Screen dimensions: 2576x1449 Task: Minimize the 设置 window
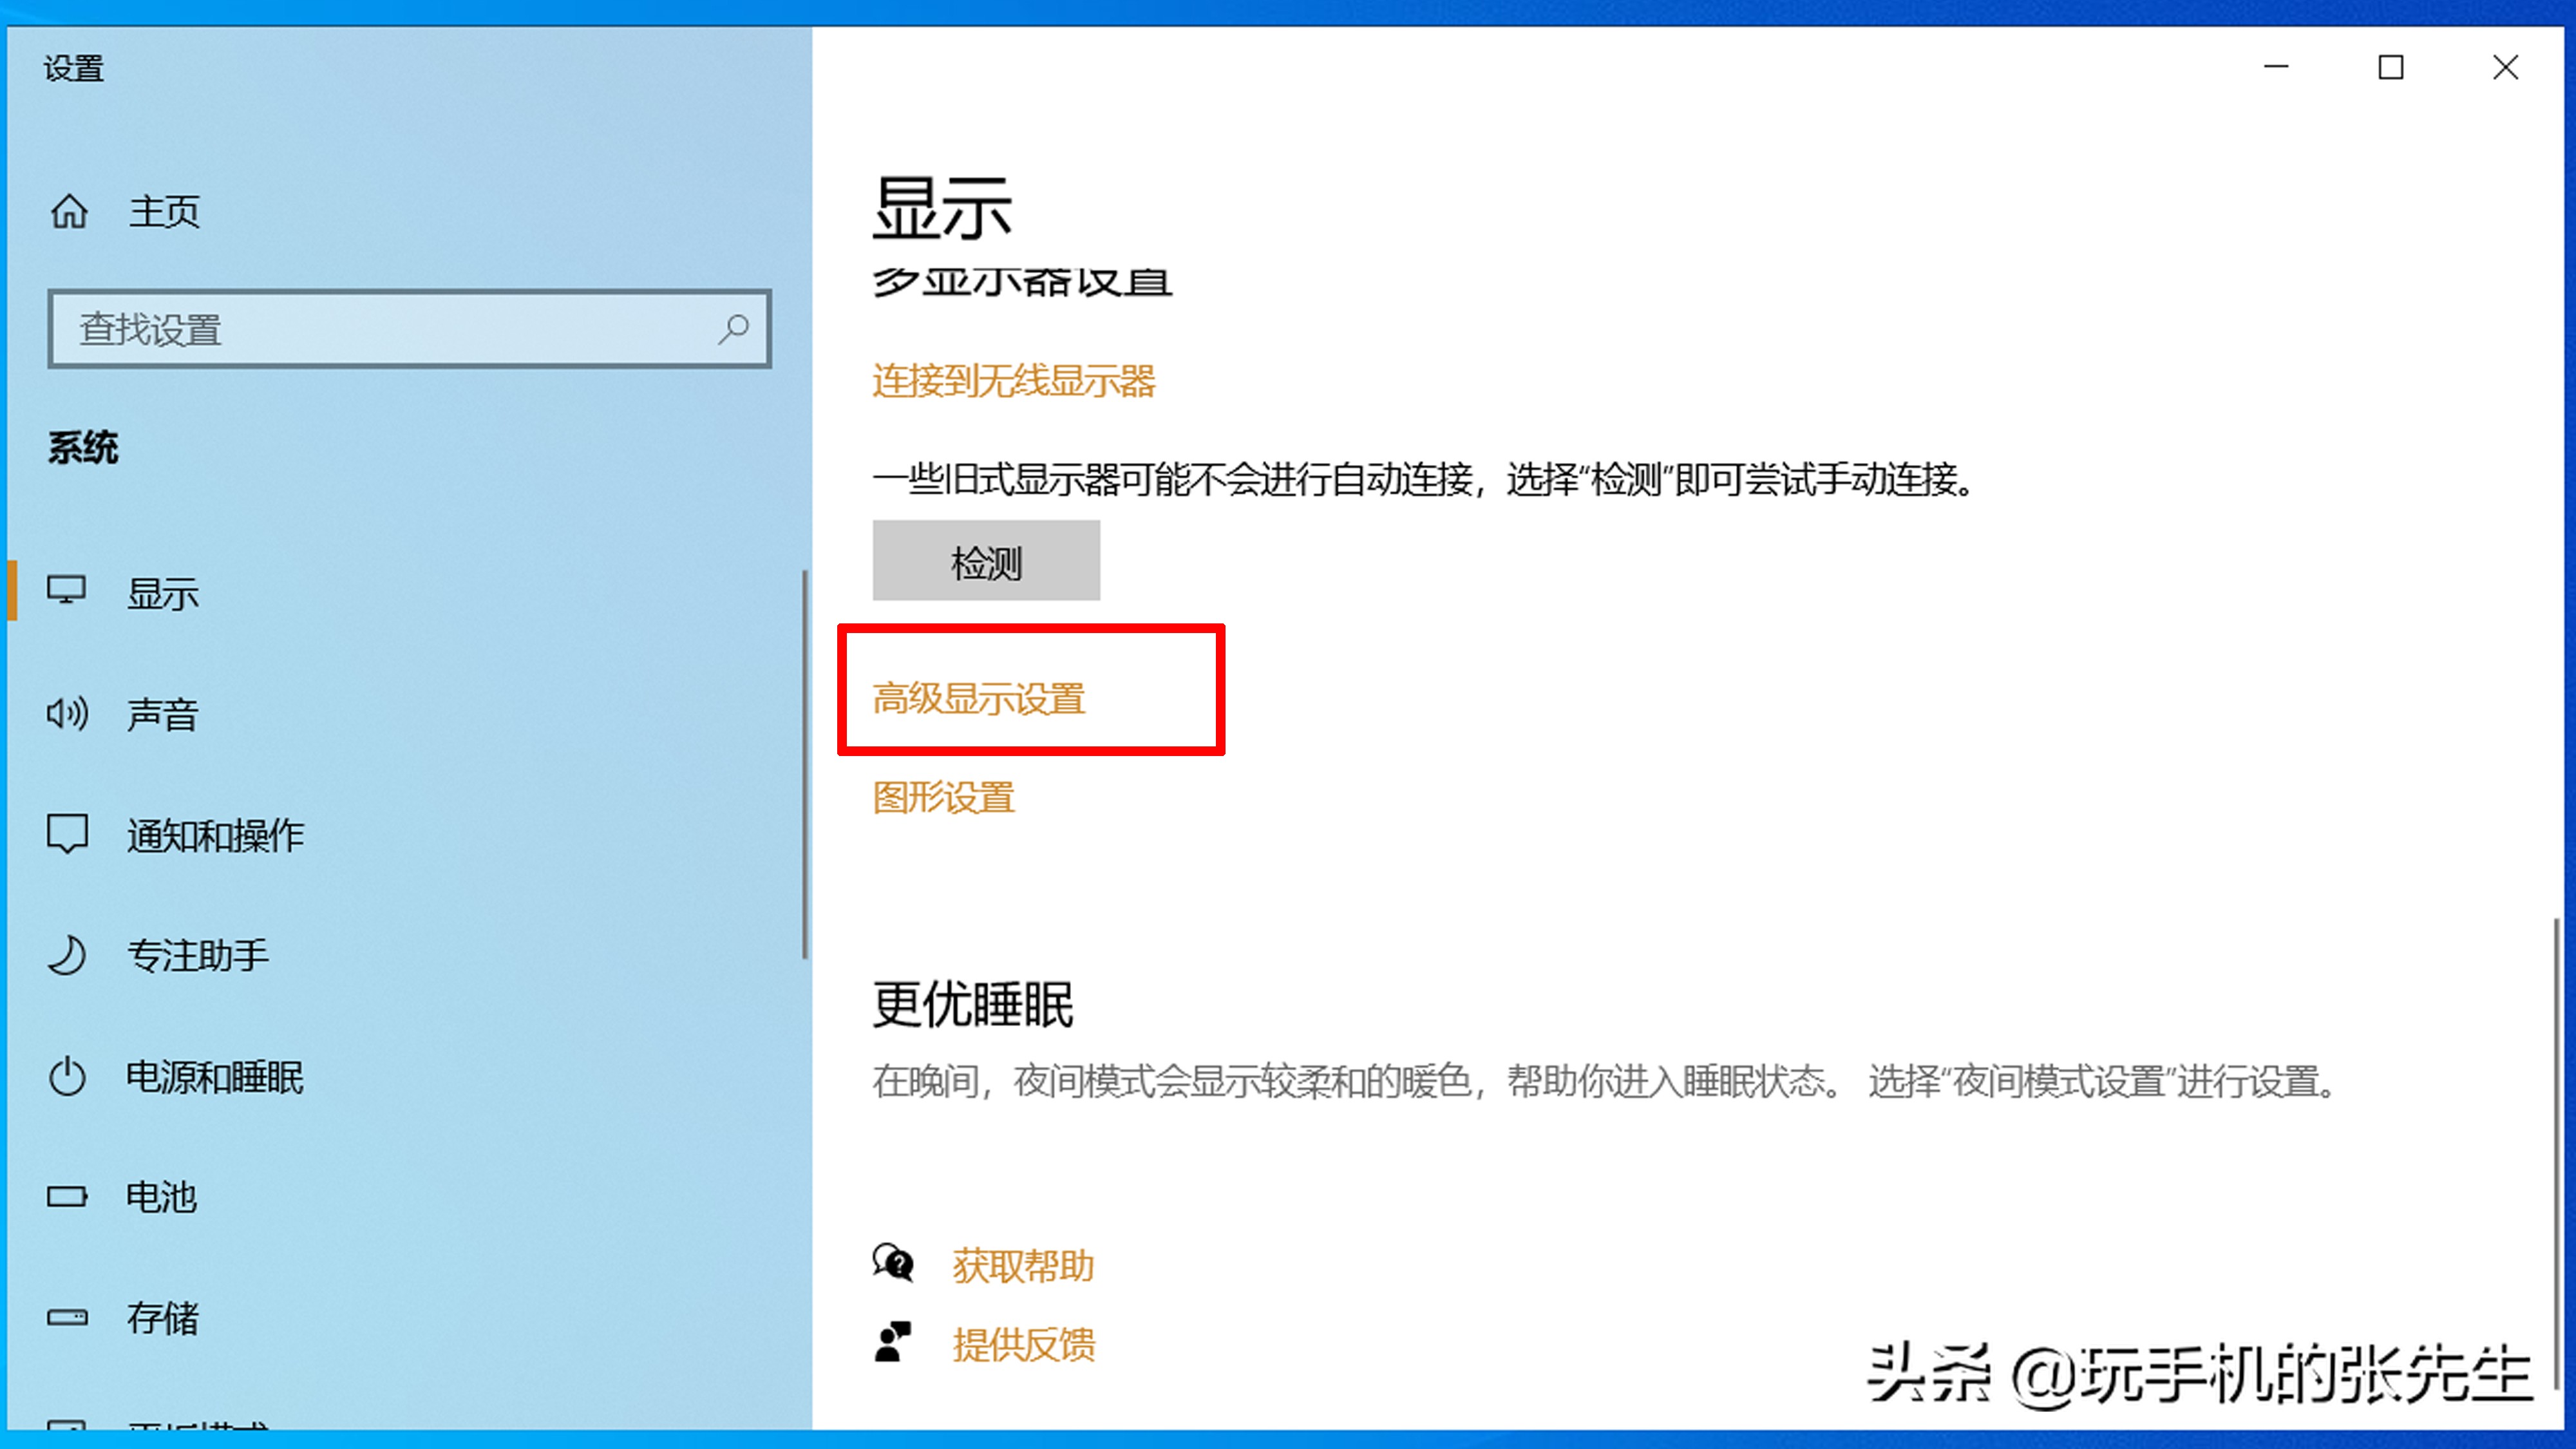pos(2277,67)
